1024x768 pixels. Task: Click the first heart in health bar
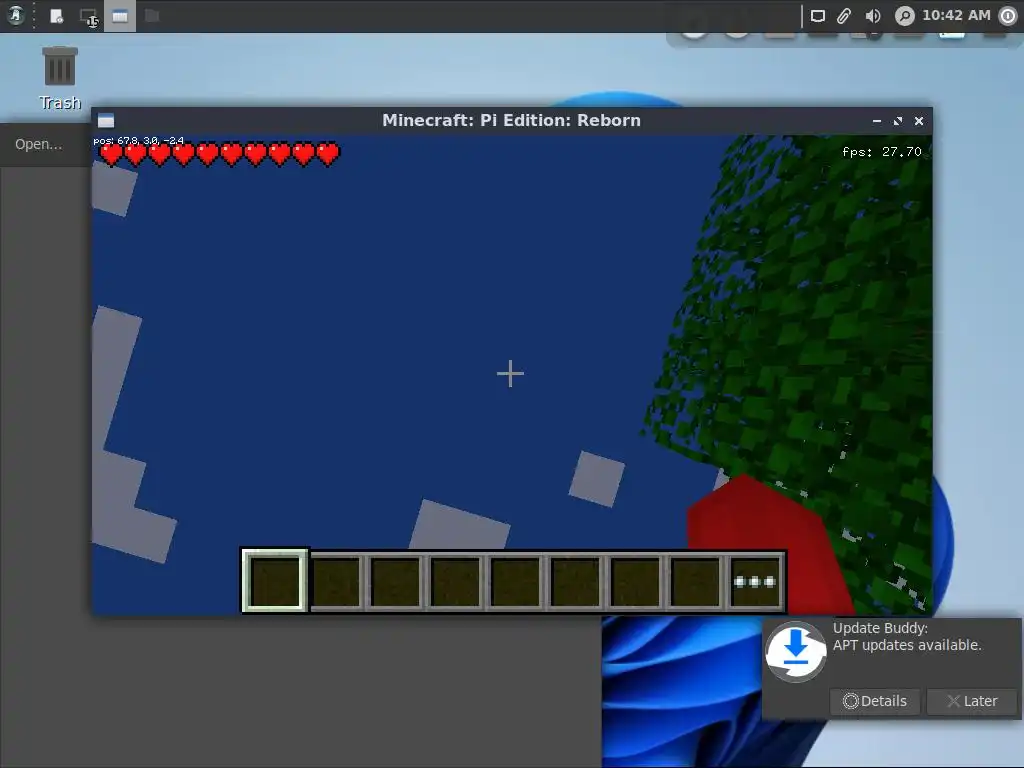pyautogui.click(x=111, y=154)
